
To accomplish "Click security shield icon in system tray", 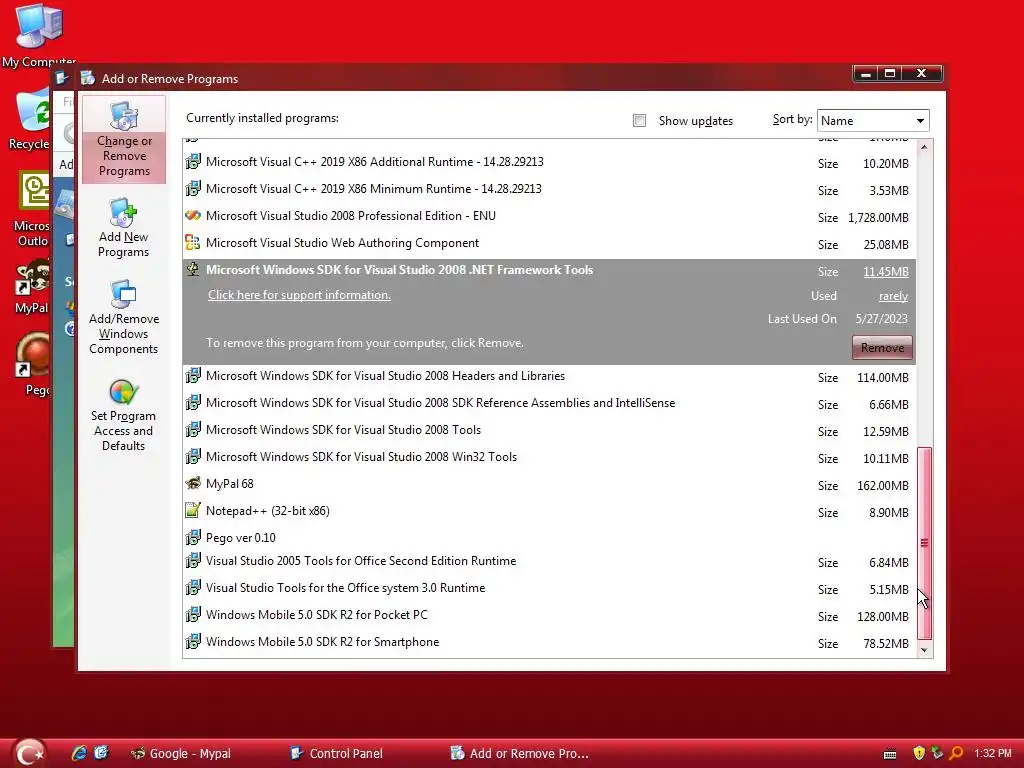I will [x=919, y=753].
